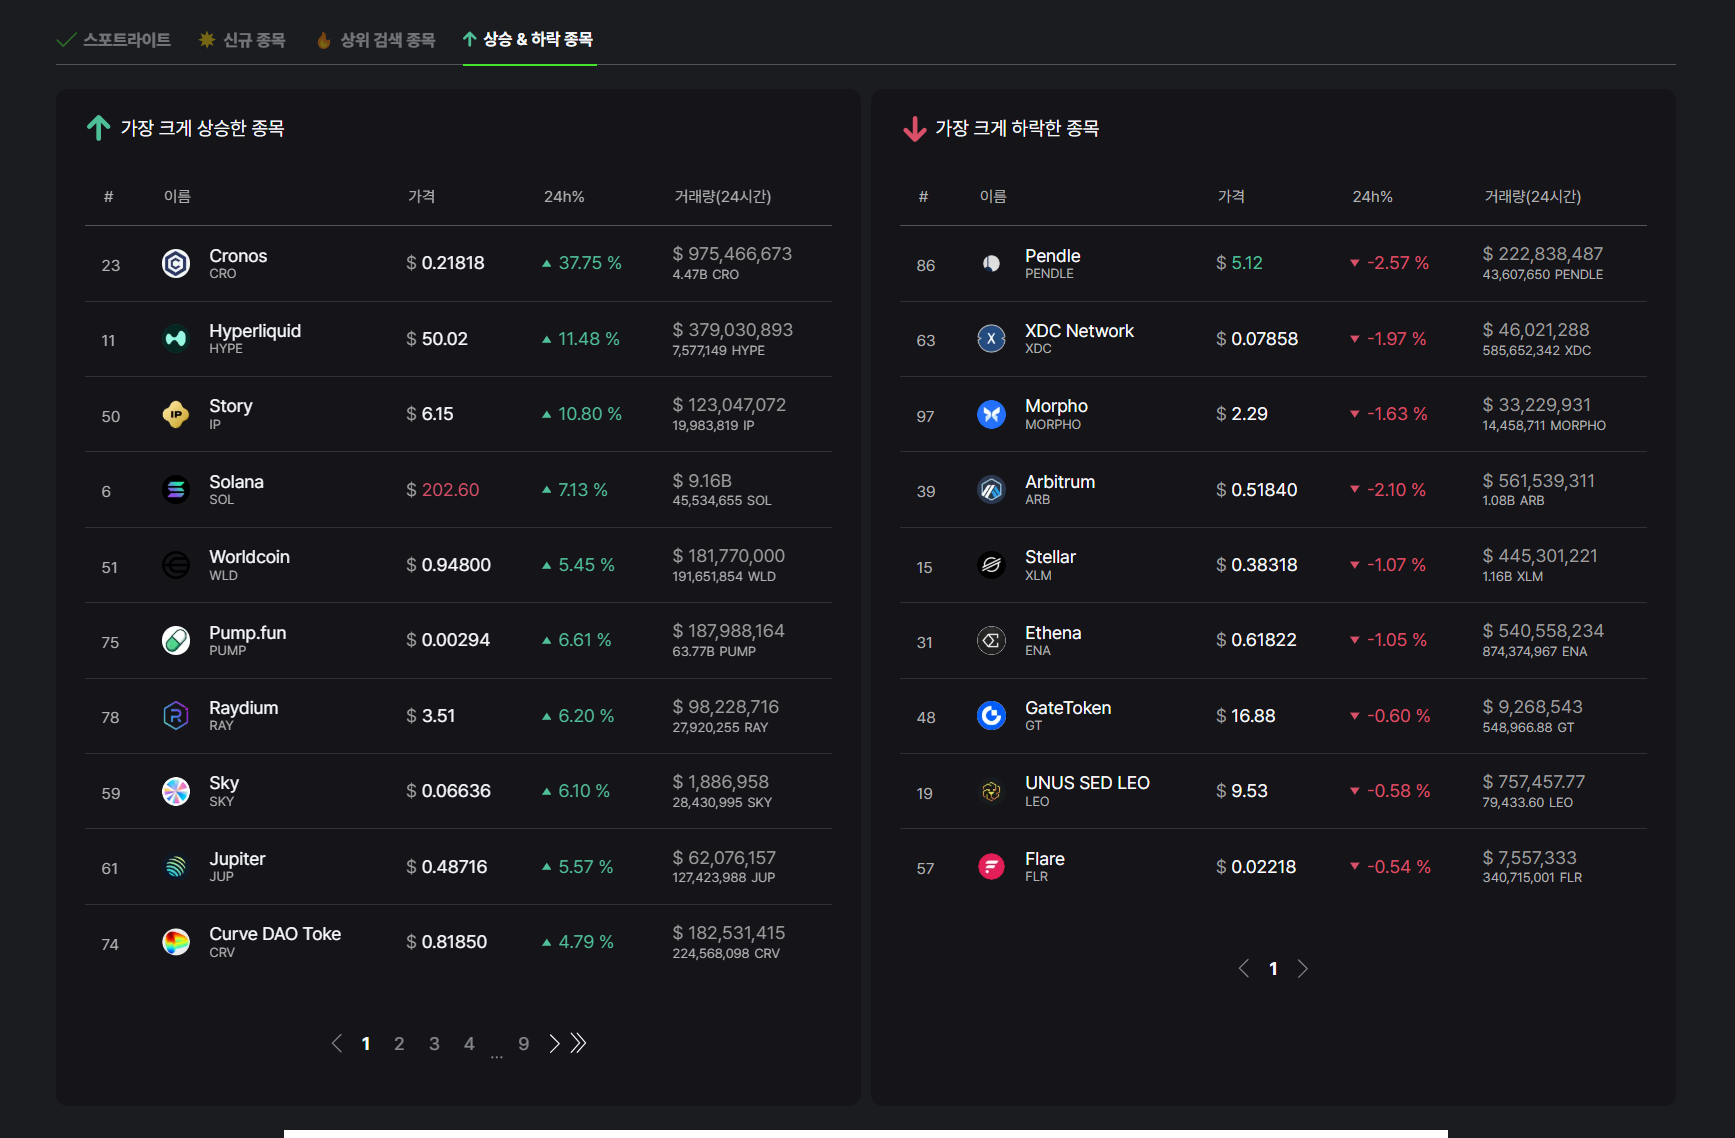Click the Sky coin logo
Screen dimensions: 1735x1138
pyautogui.click(x=176, y=791)
